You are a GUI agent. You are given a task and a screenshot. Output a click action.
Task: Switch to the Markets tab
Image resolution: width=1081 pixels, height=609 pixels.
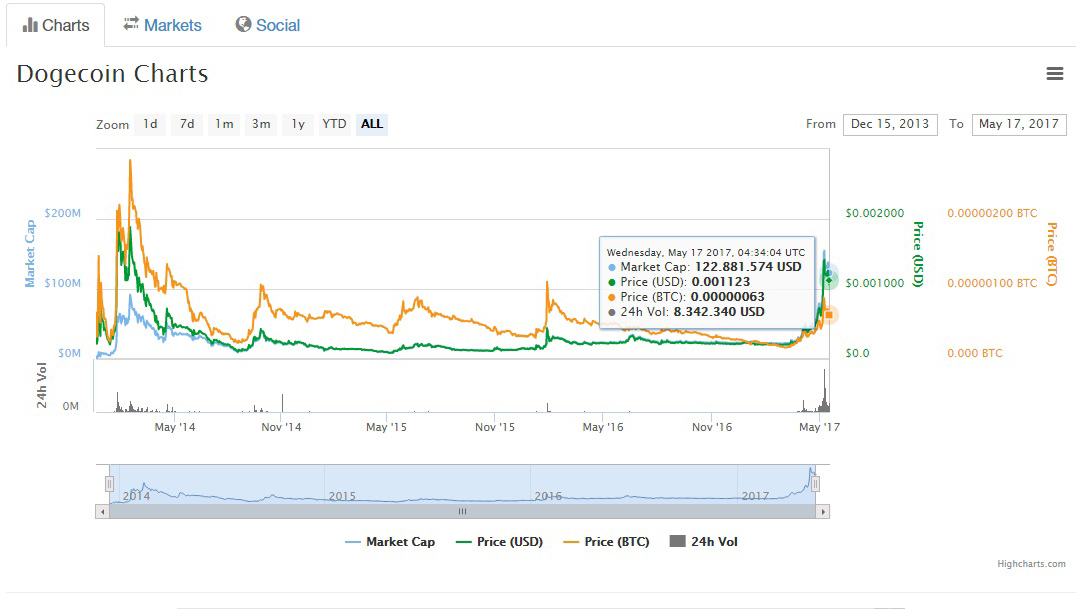pos(163,25)
